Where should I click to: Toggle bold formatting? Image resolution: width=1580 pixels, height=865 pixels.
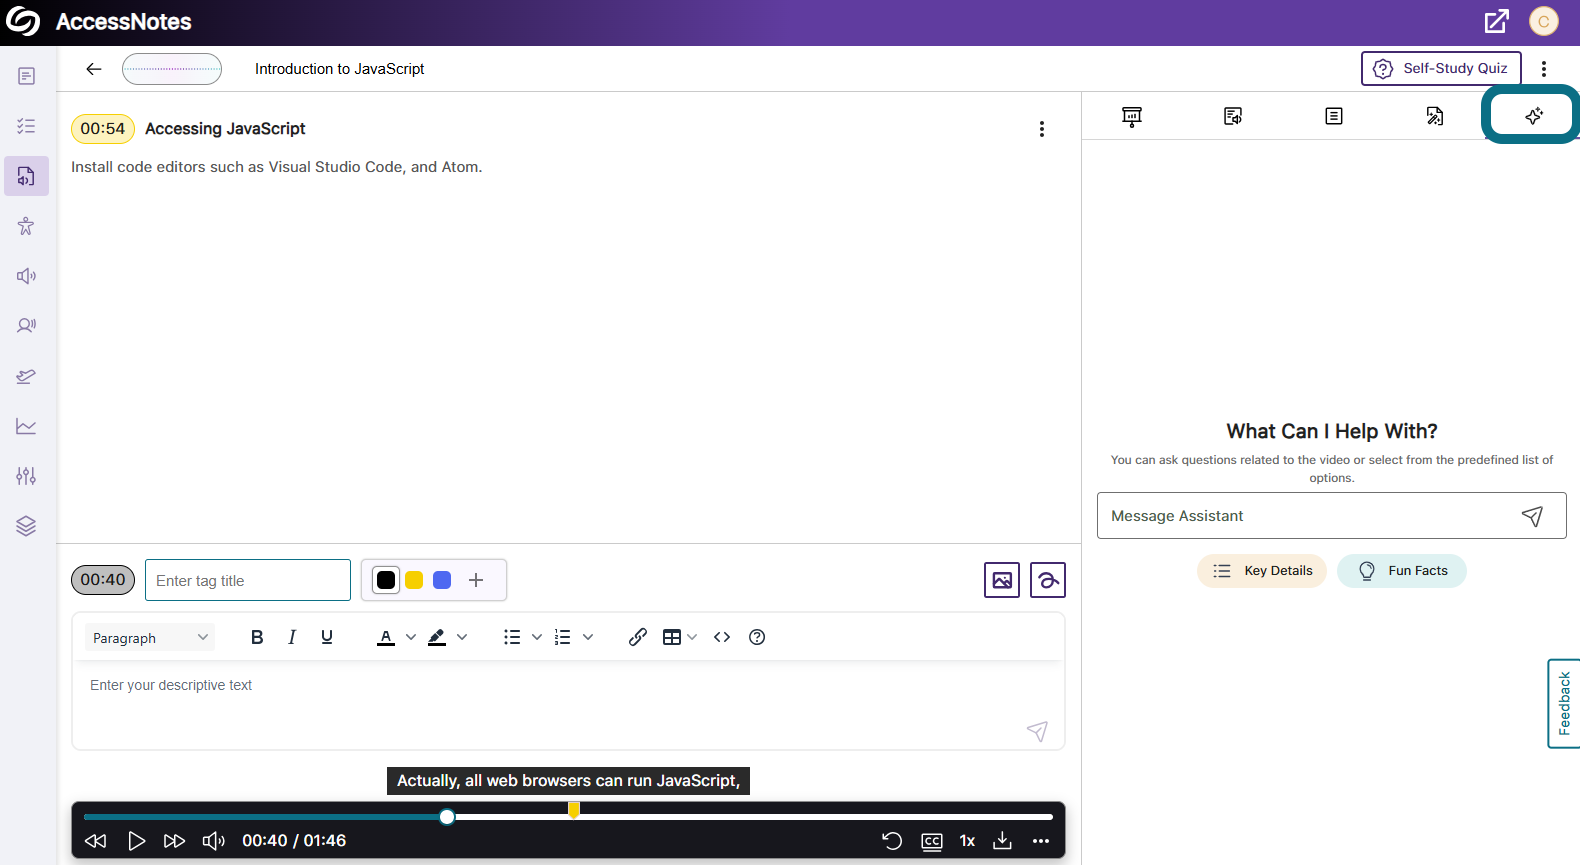tap(257, 637)
